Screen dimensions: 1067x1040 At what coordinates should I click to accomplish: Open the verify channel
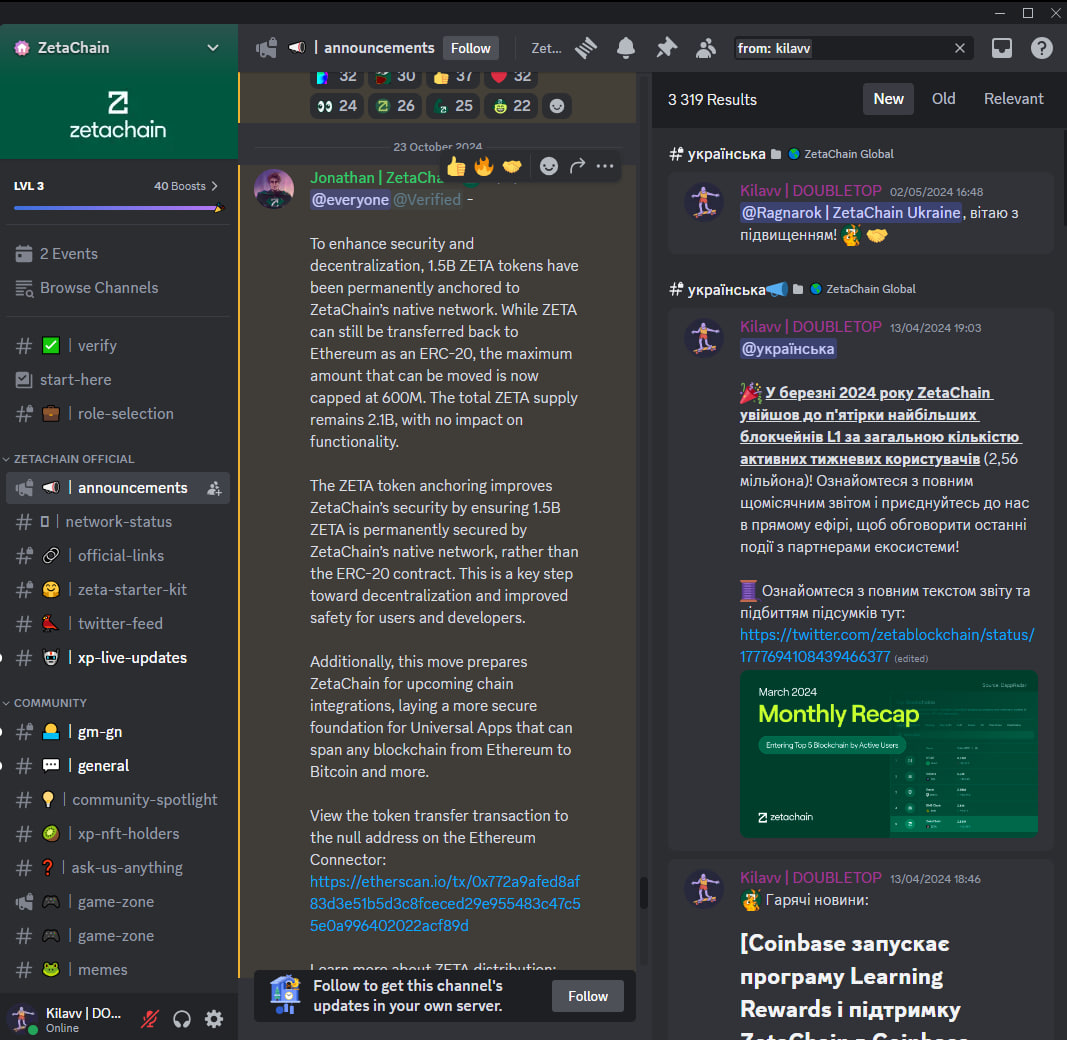pyautogui.click(x=118, y=346)
